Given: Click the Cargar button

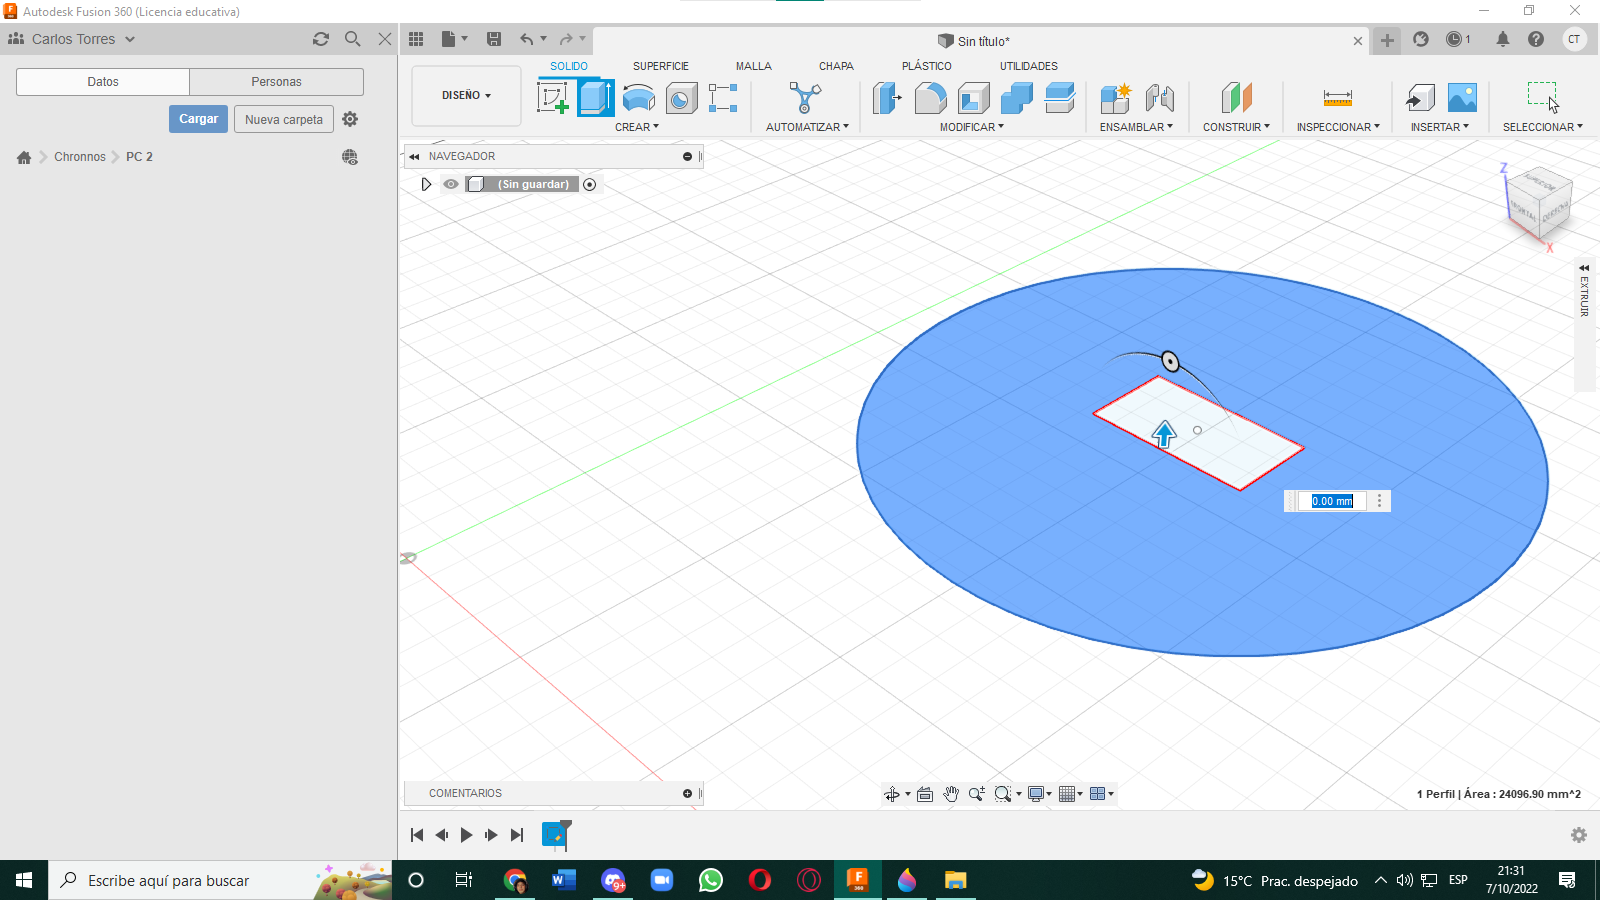Looking at the screenshot, I should pyautogui.click(x=198, y=119).
